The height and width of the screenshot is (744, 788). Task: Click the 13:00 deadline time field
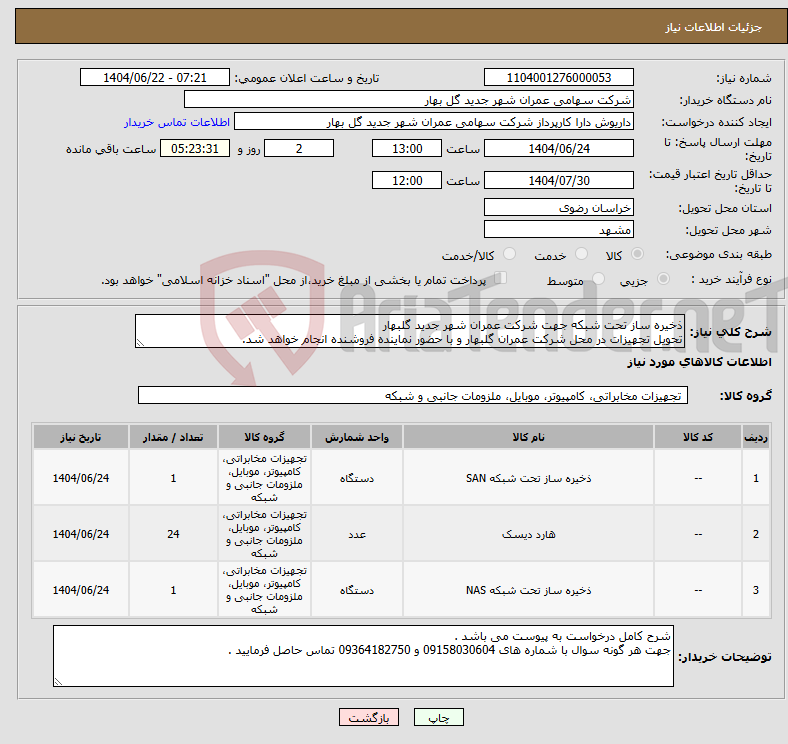406,149
